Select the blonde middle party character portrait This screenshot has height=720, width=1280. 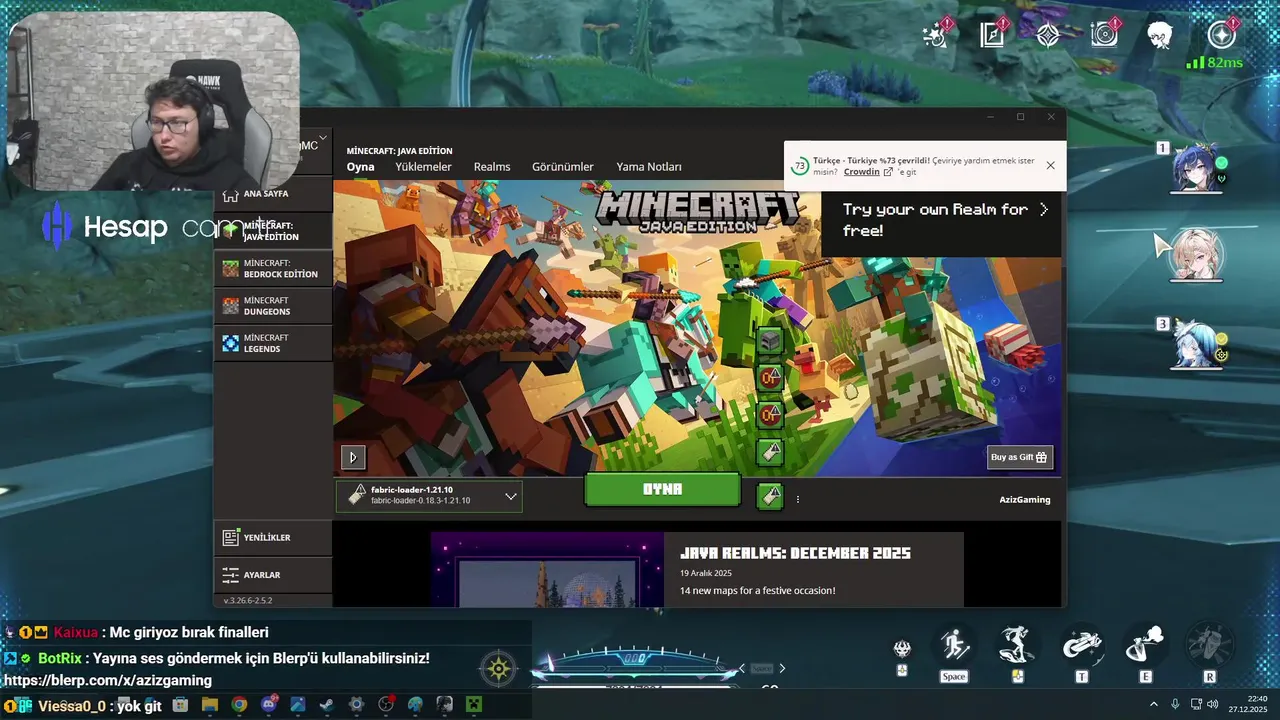coord(1196,255)
